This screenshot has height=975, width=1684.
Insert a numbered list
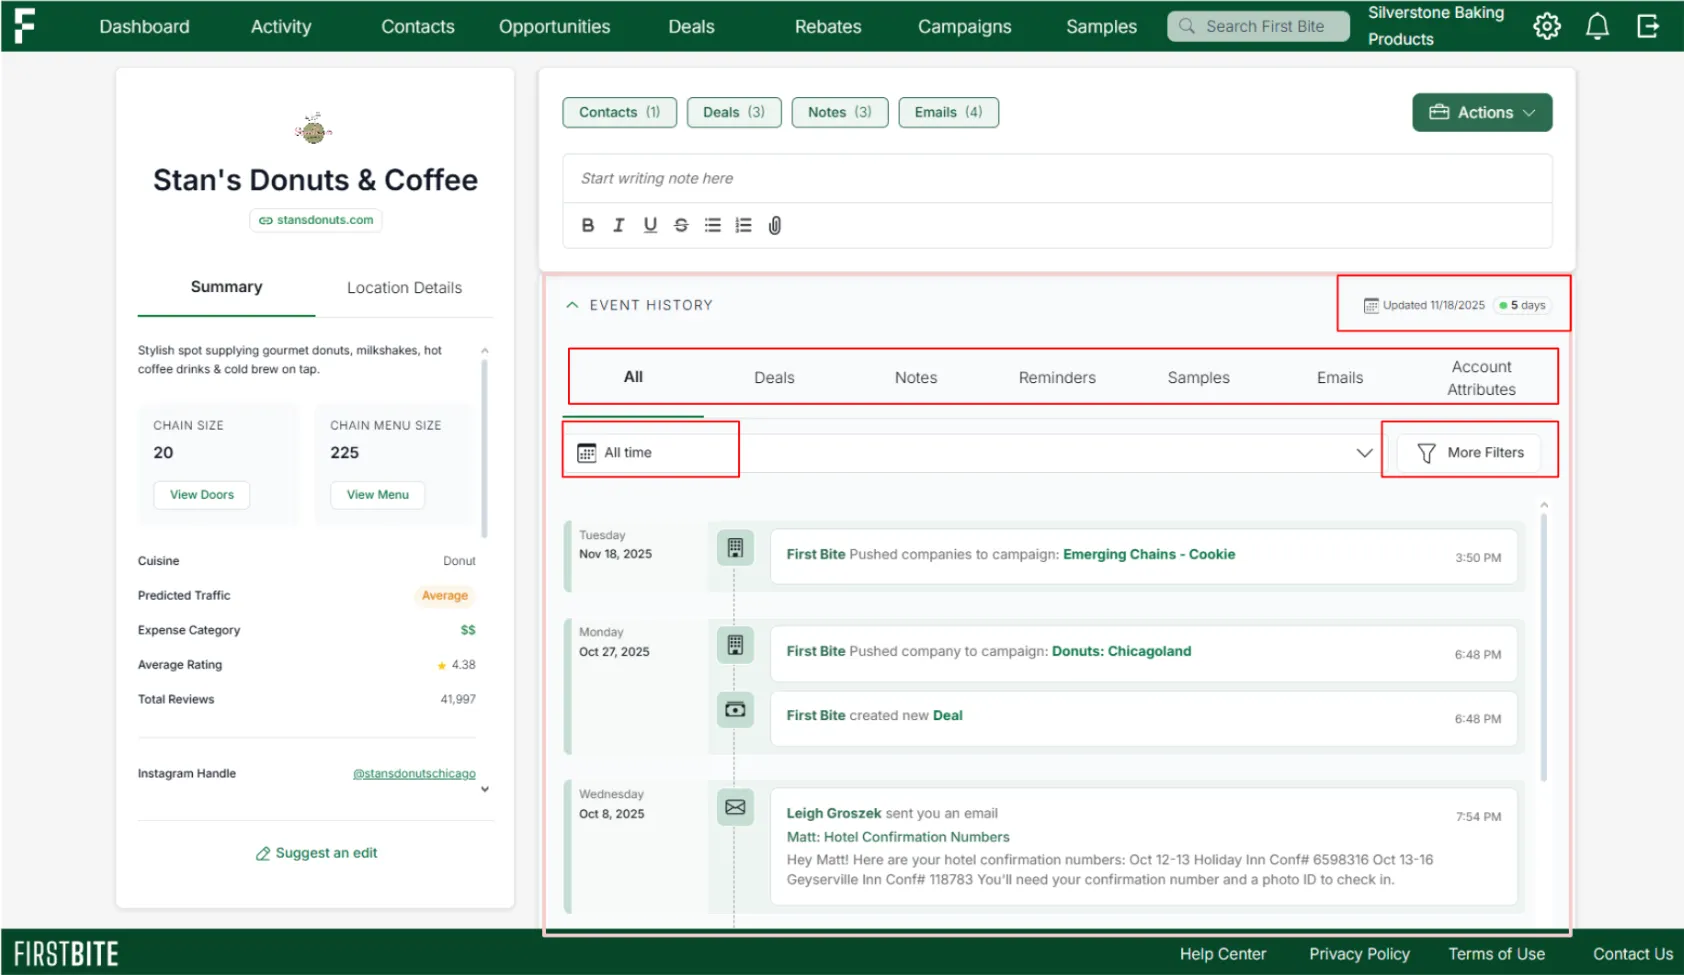tap(743, 225)
